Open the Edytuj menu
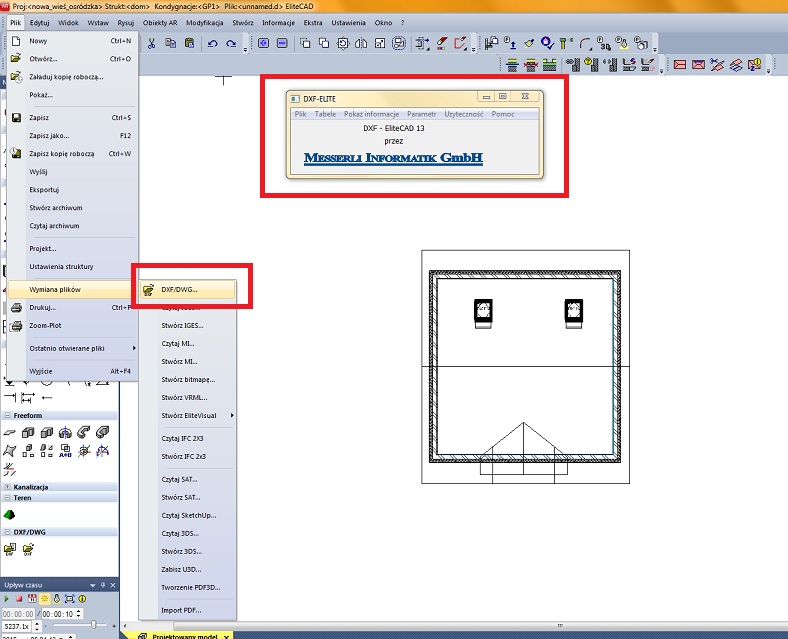Viewport: 788px width, 639px height. [39, 23]
